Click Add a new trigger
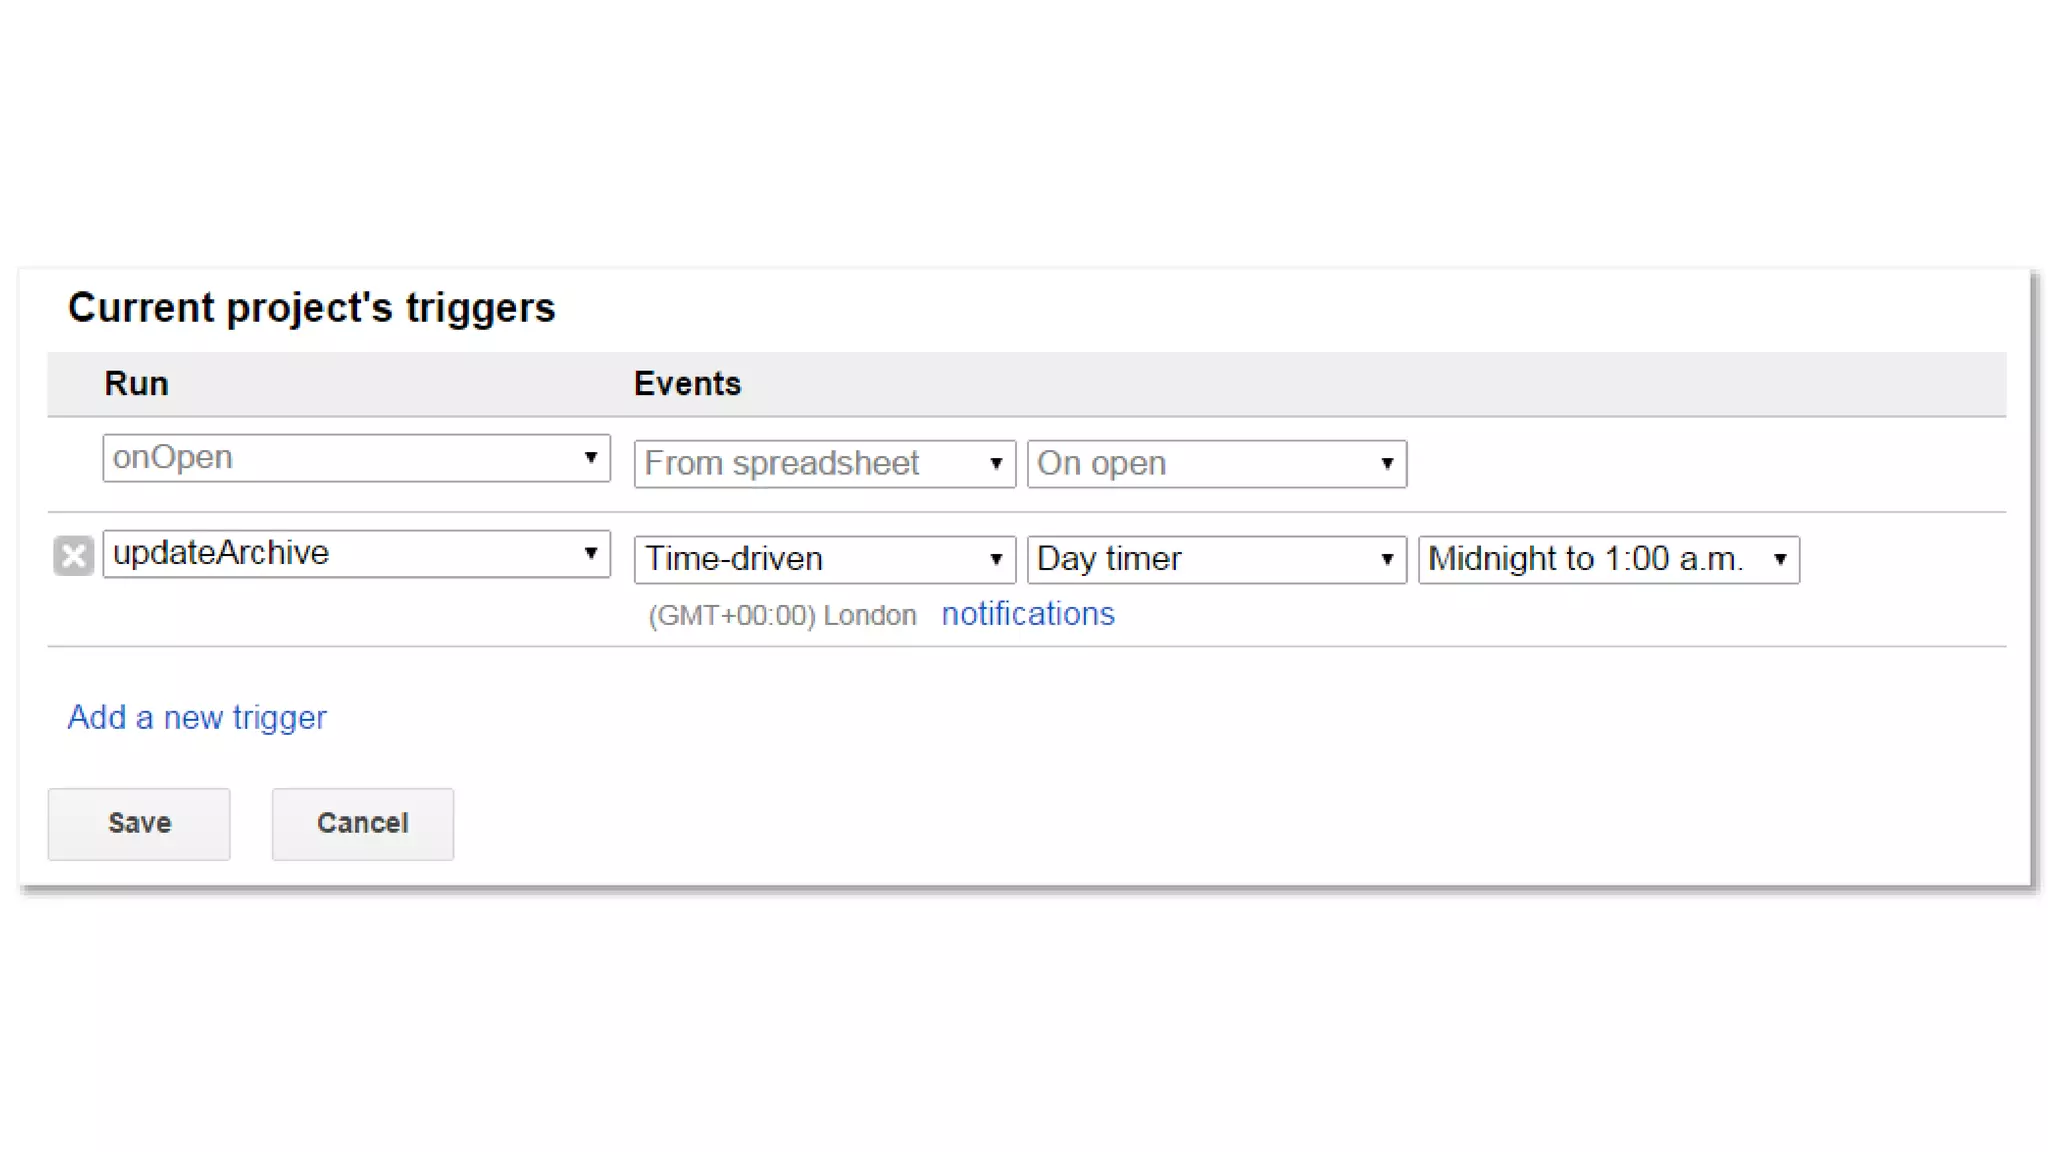 pos(197,718)
